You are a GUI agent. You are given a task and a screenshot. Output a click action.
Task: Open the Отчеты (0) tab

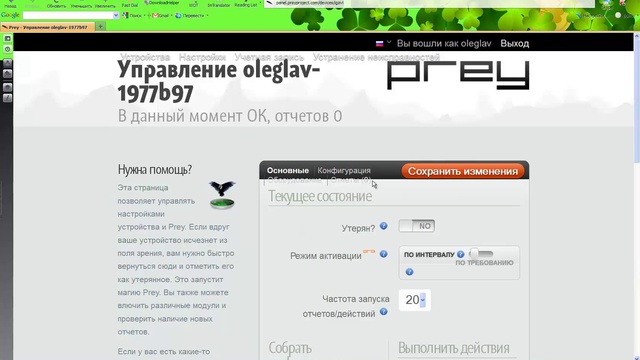coord(351,180)
